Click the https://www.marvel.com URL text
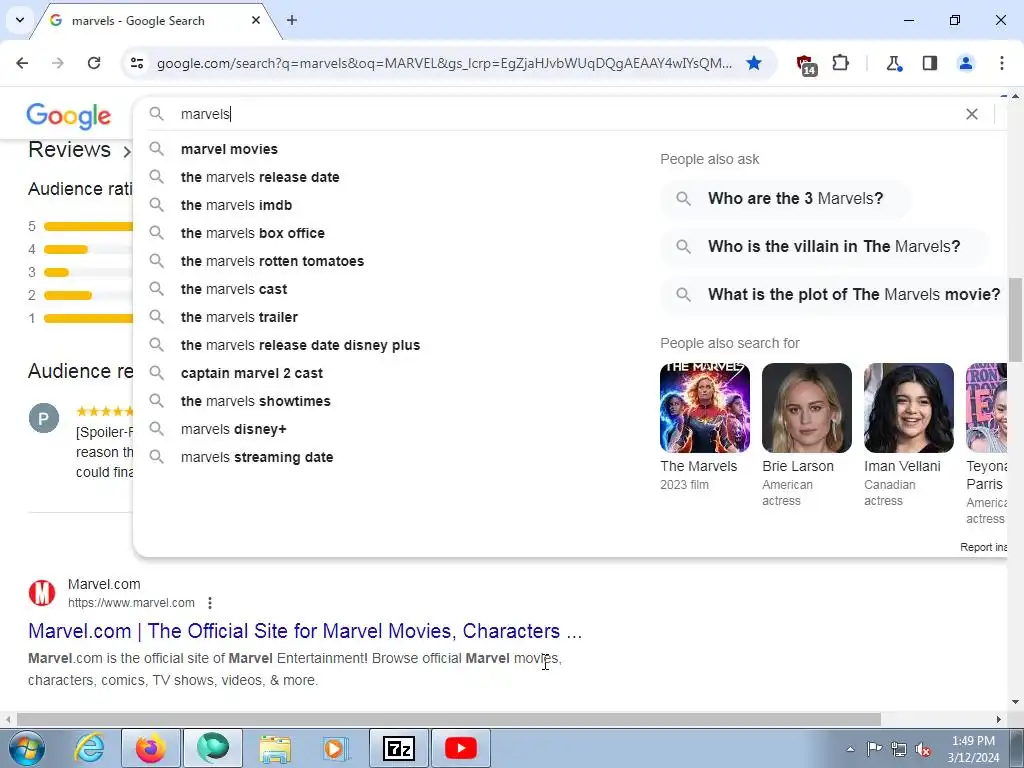1024x768 pixels. pos(131,603)
